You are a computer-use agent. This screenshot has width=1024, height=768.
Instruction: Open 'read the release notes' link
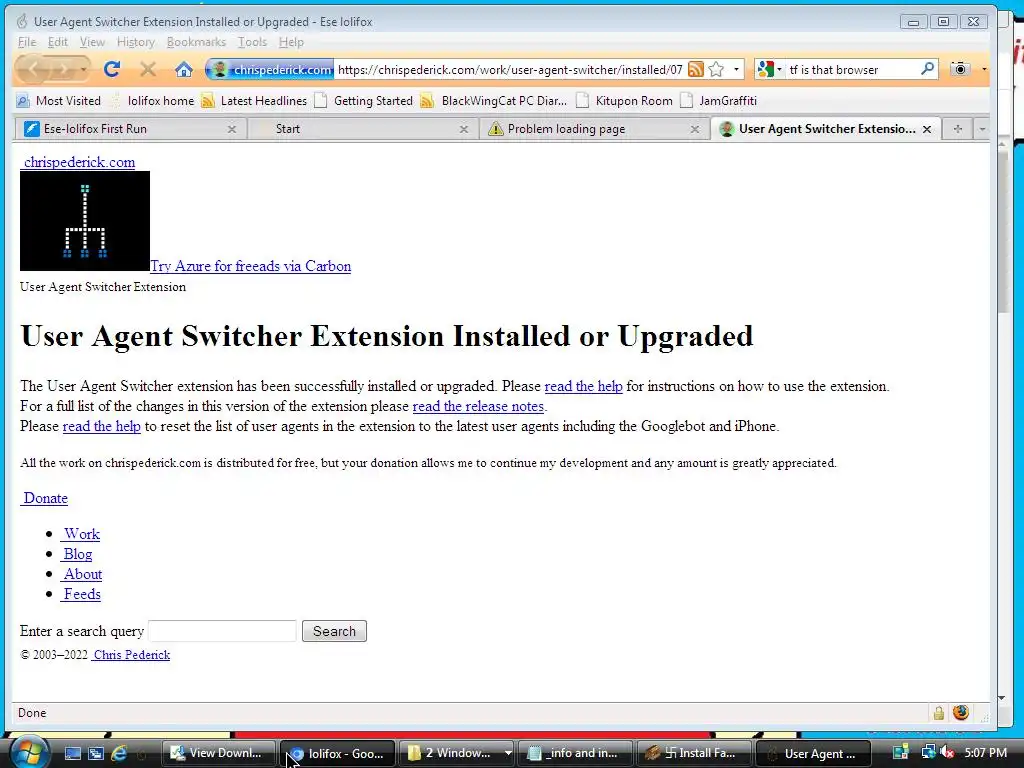pyautogui.click(x=478, y=406)
